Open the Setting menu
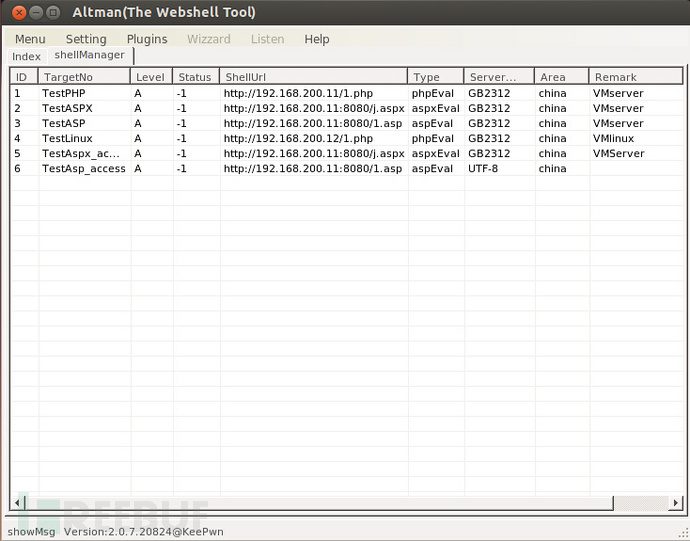This screenshot has height=541, width=690. (x=86, y=39)
